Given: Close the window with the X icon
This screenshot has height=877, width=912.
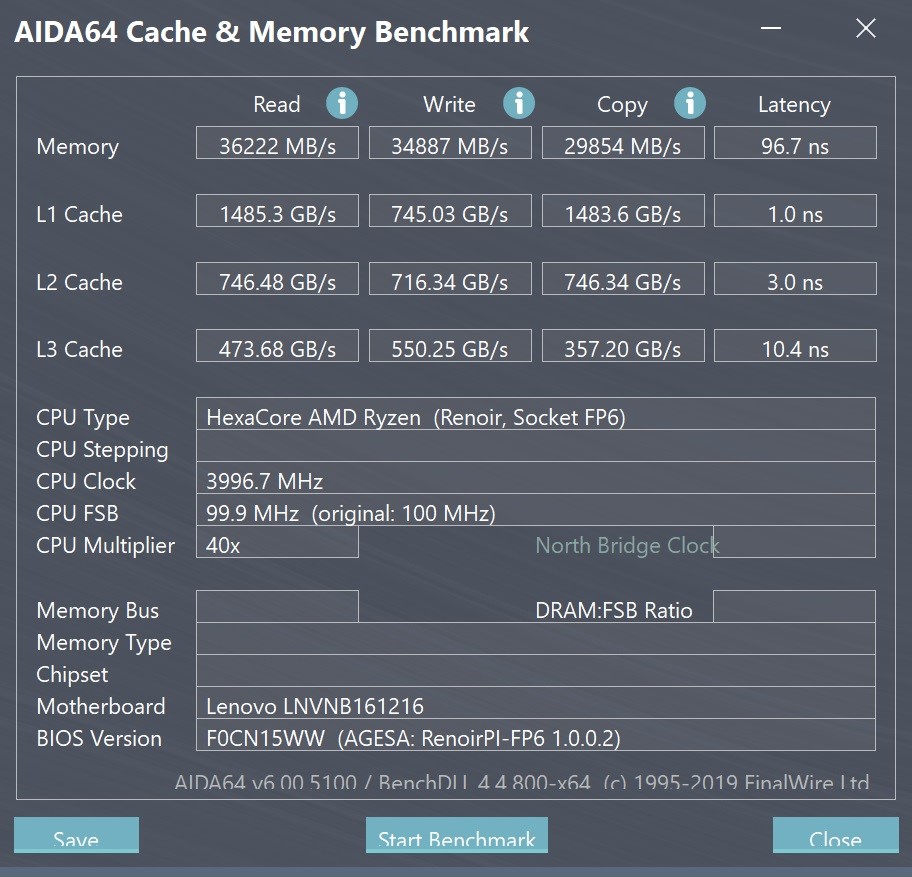Looking at the screenshot, I should pyautogui.click(x=866, y=28).
